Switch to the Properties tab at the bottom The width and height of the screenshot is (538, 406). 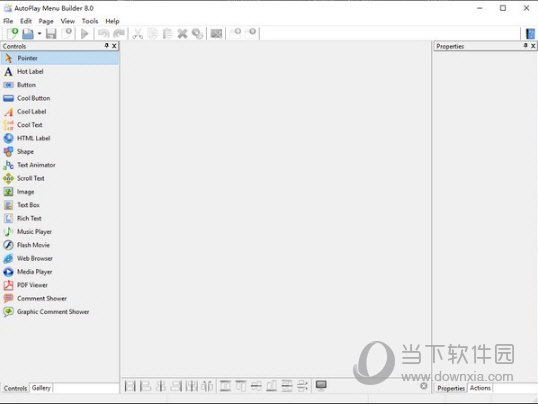coord(451,389)
